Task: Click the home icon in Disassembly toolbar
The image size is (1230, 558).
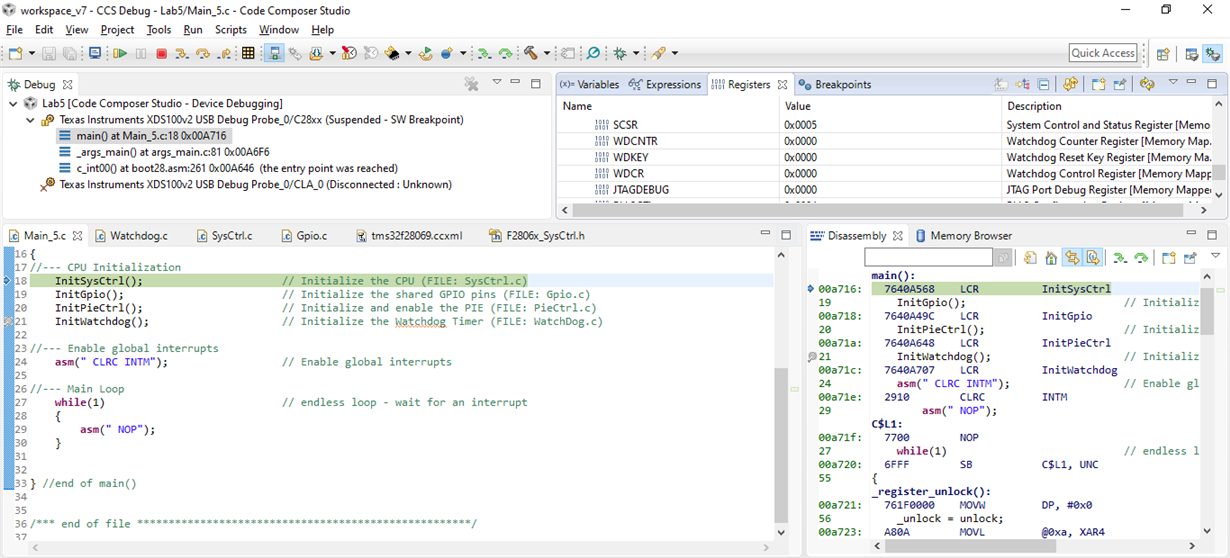Action: 1050,258
